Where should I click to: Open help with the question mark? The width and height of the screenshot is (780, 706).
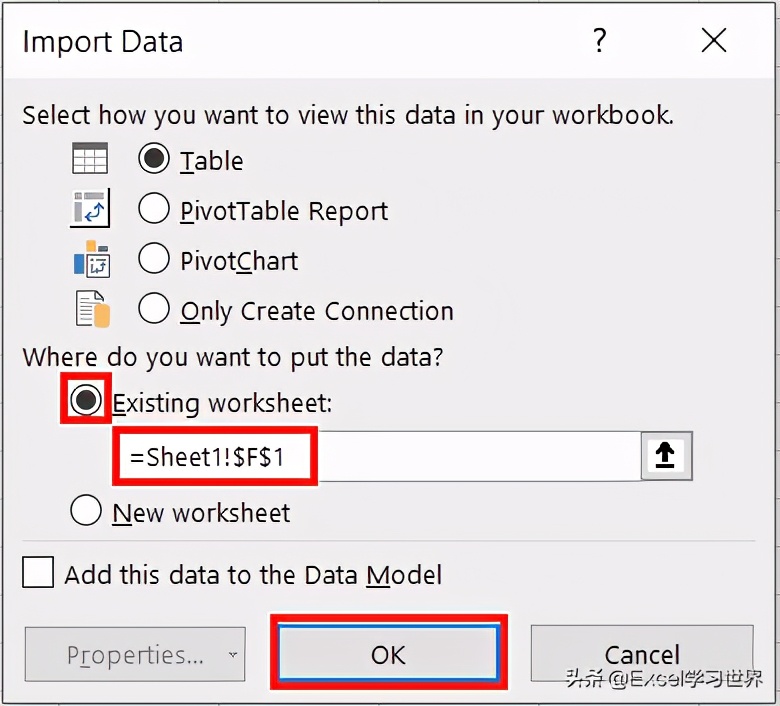[x=600, y=41]
